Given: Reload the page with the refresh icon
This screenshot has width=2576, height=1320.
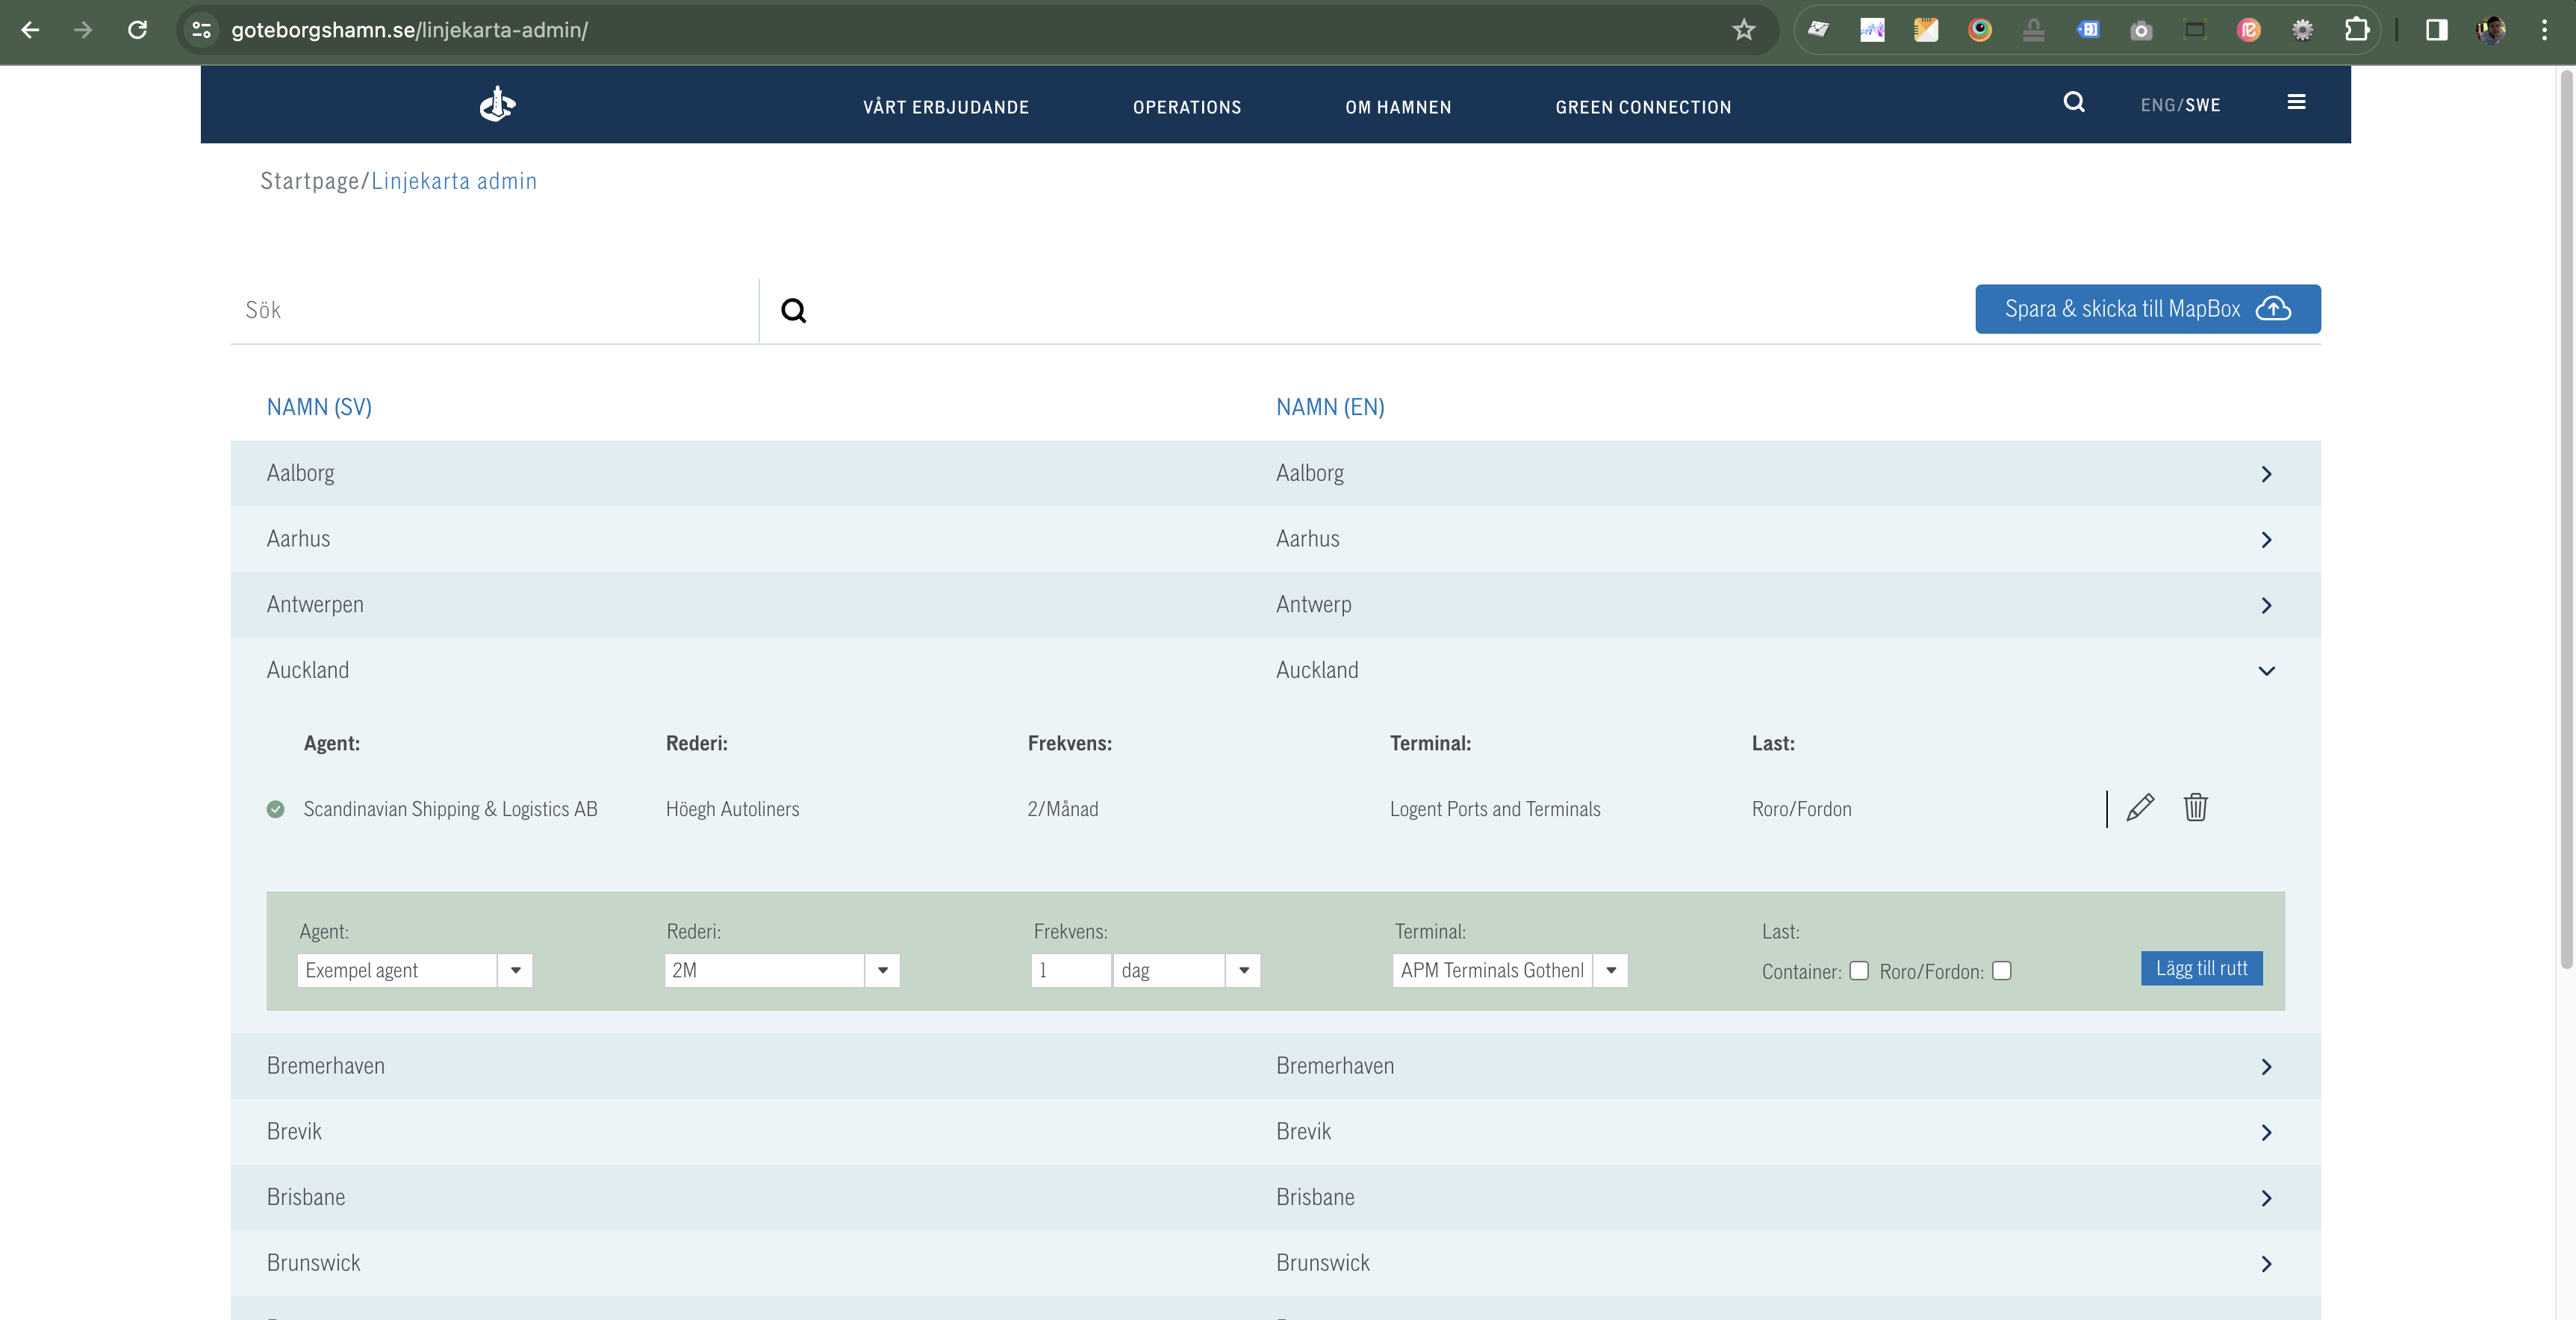Looking at the screenshot, I should click(x=137, y=30).
